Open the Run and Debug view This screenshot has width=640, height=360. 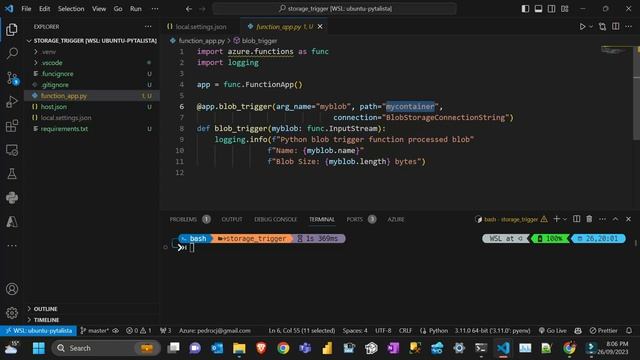pyautogui.click(x=12, y=102)
